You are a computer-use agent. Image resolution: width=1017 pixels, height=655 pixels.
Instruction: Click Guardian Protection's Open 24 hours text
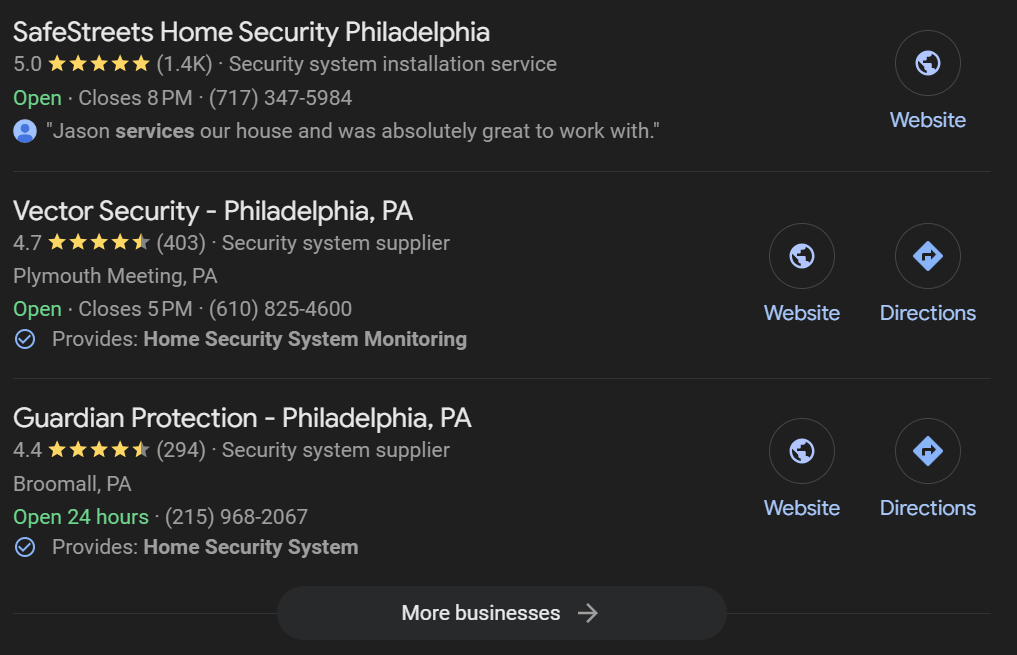[x=80, y=516]
